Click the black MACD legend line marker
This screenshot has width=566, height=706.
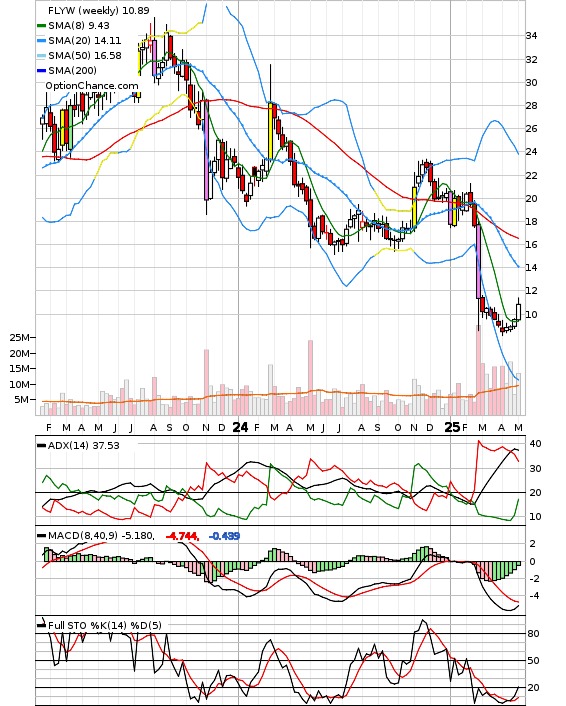41,536
